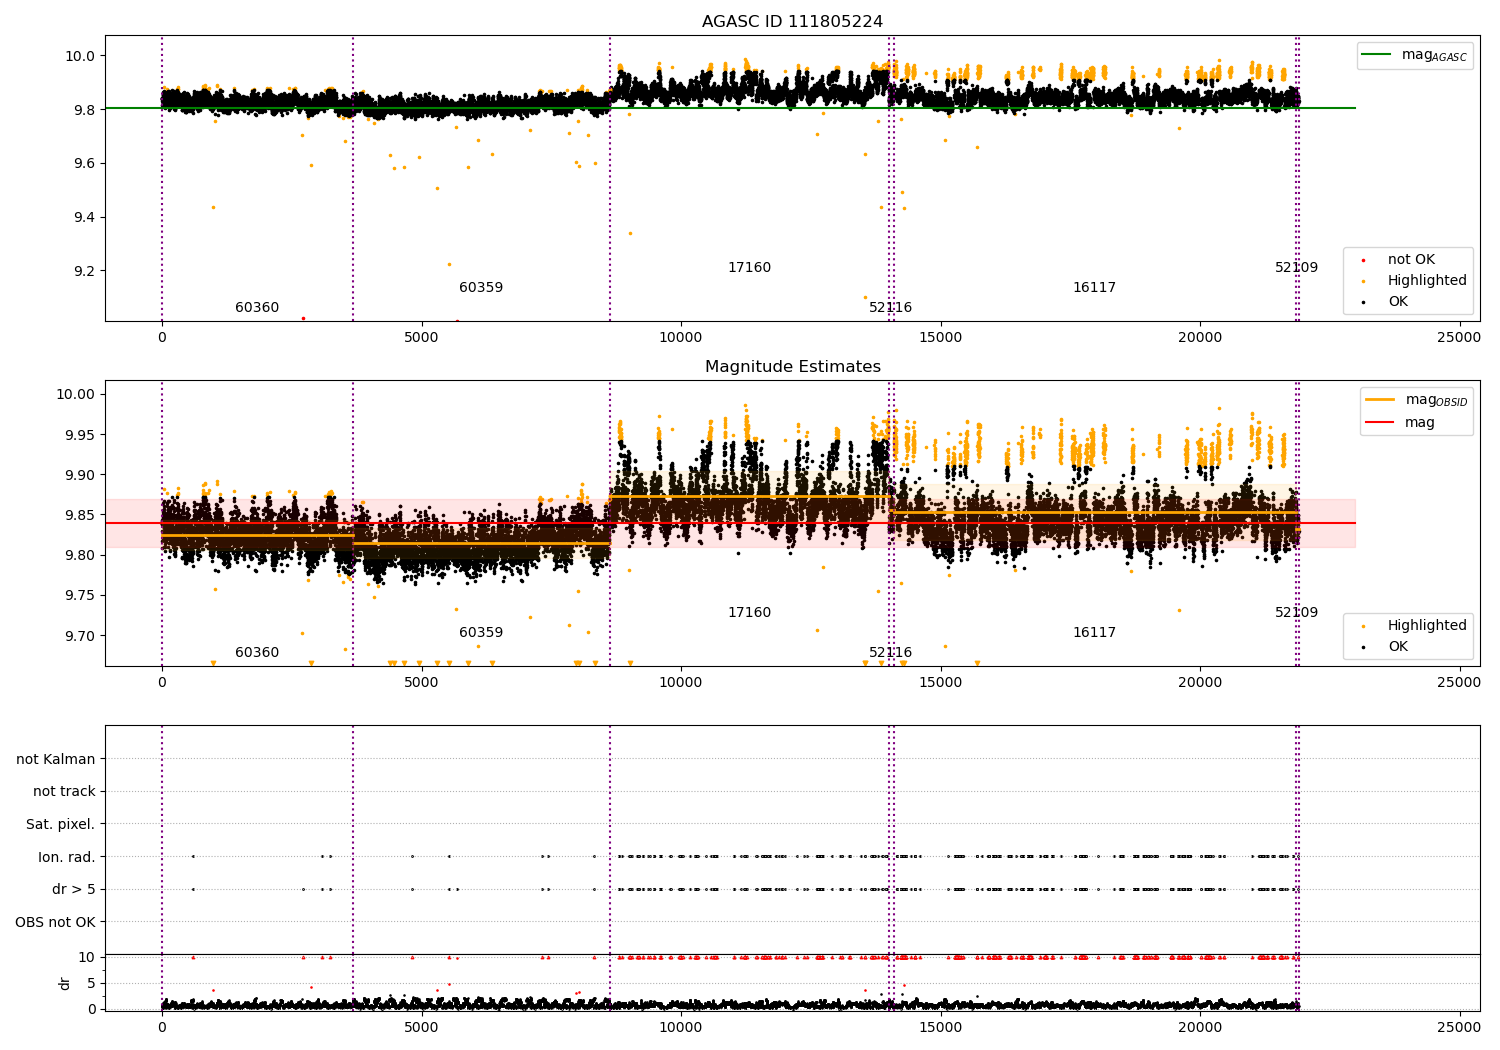Screen dimensions: 1500x1050
Task: Select 'Highlighted' legend entry in top plot
Action: pos(1426,281)
